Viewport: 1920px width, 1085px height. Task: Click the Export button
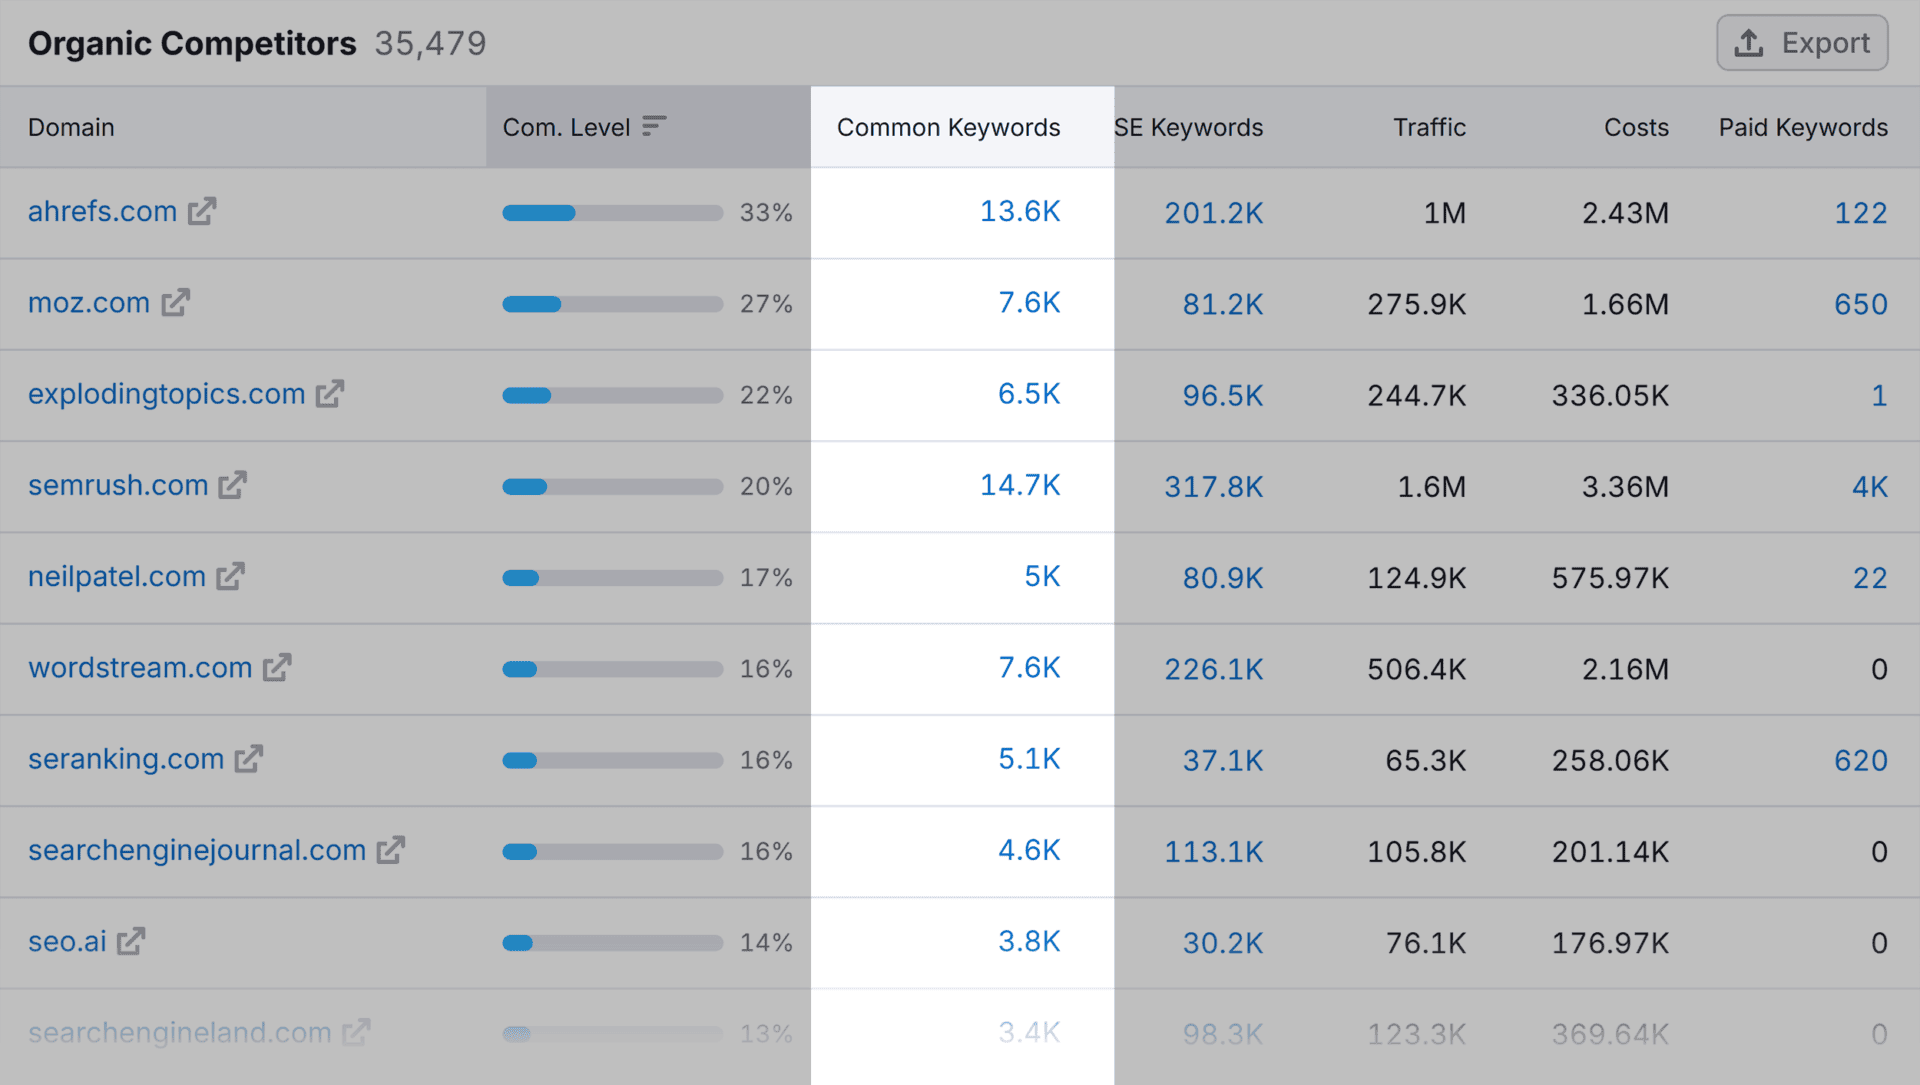coord(1802,43)
